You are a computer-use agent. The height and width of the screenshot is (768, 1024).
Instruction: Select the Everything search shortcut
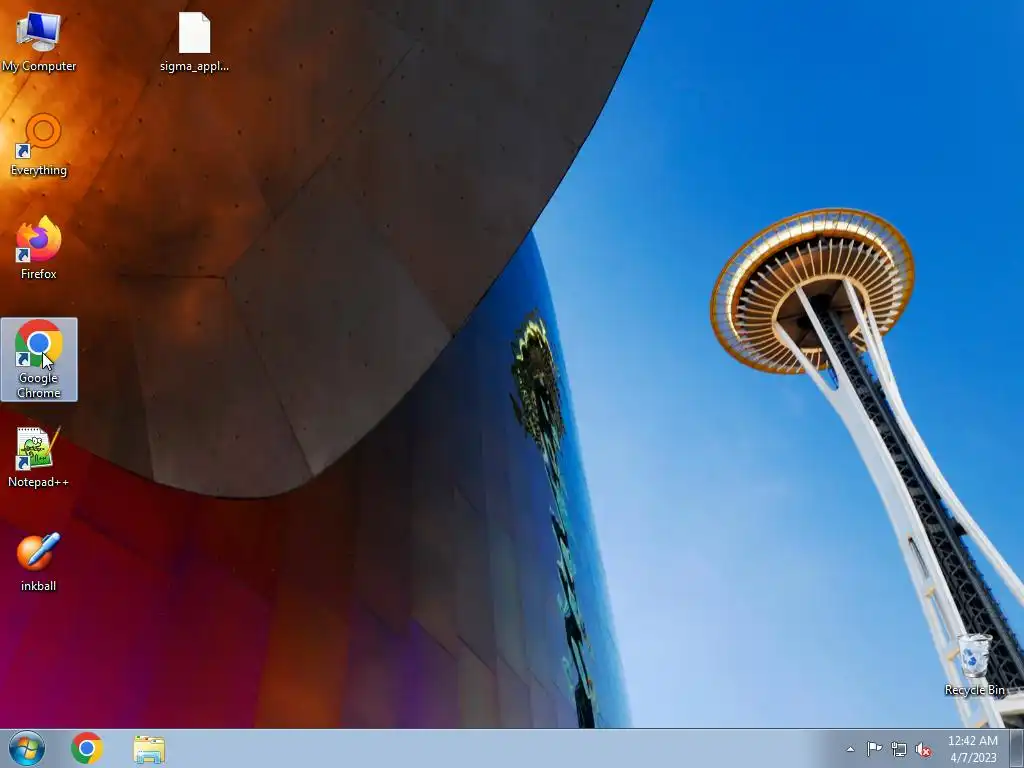click(39, 145)
